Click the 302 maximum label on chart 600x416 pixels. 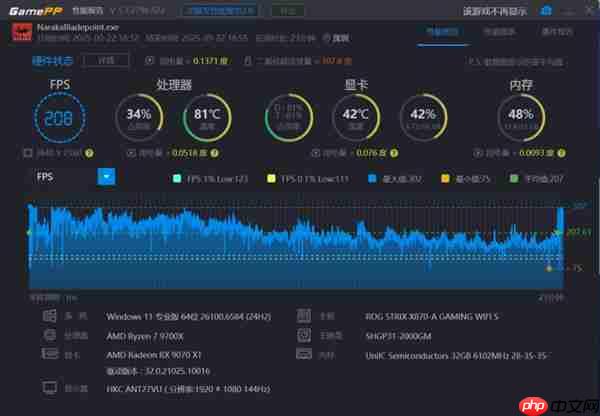[579, 206]
